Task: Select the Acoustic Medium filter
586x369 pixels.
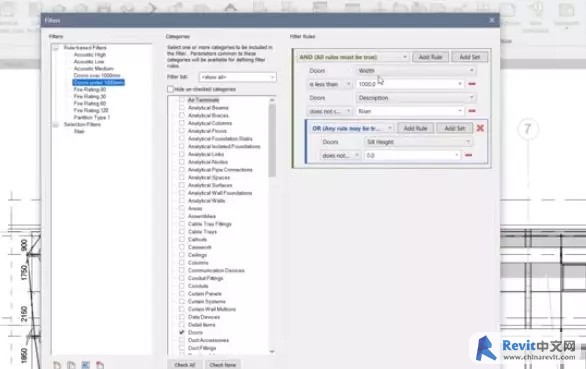Action: [93, 68]
